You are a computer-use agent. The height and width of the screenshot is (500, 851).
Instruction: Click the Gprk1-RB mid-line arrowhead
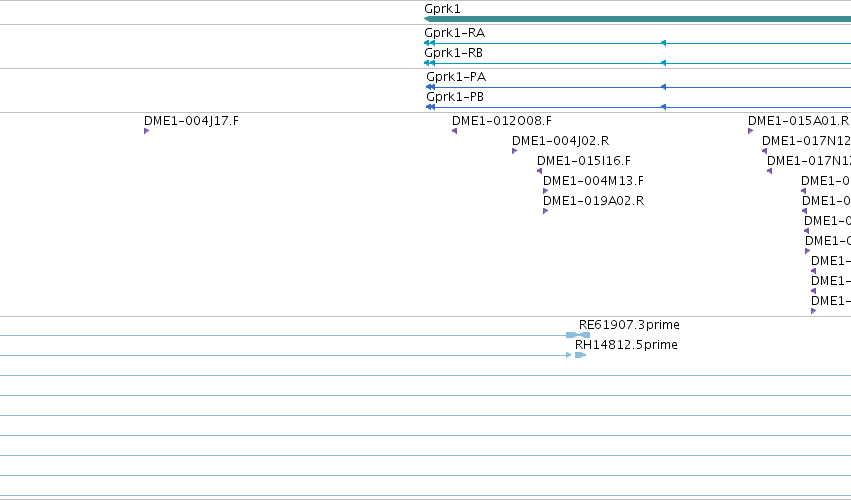point(663,63)
